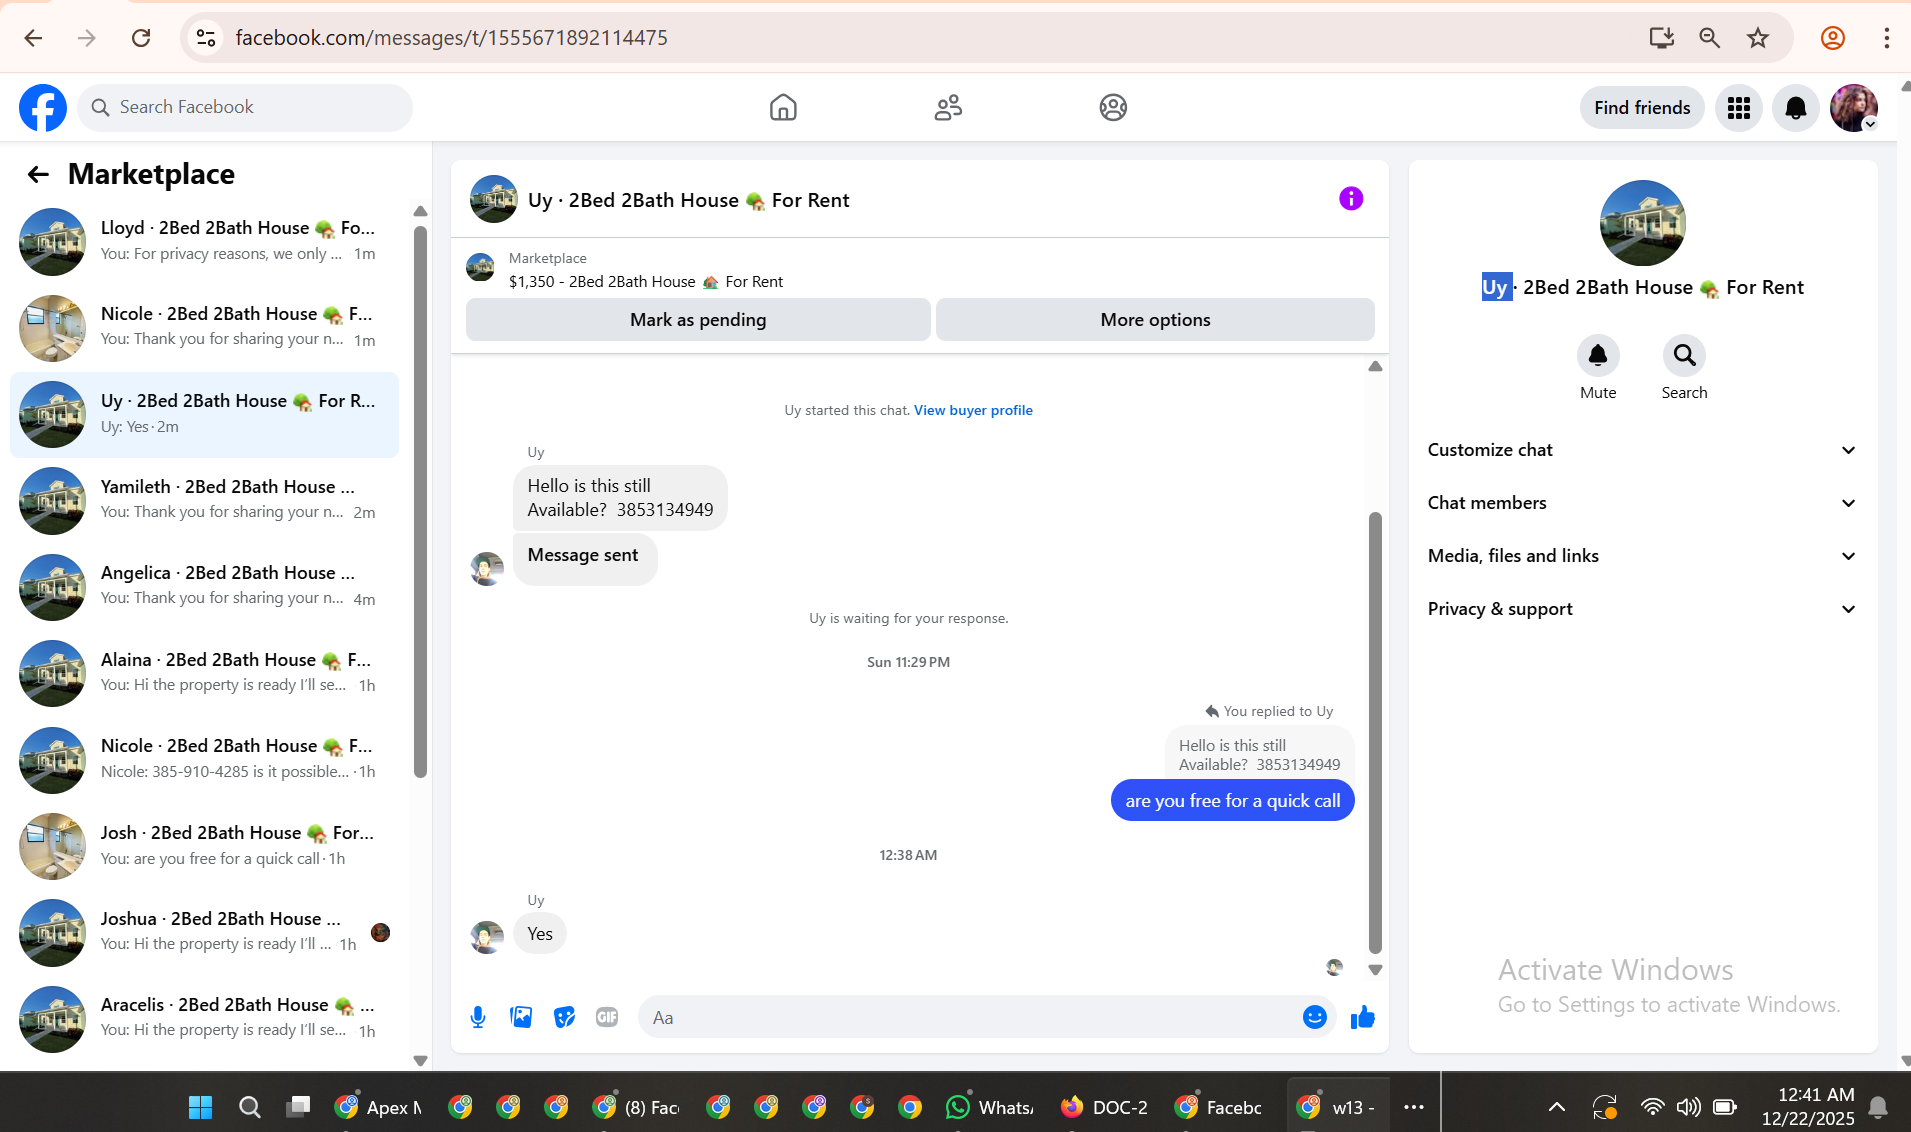
Task: Open Chrome profile icon
Action: [x=1833, y=38]
